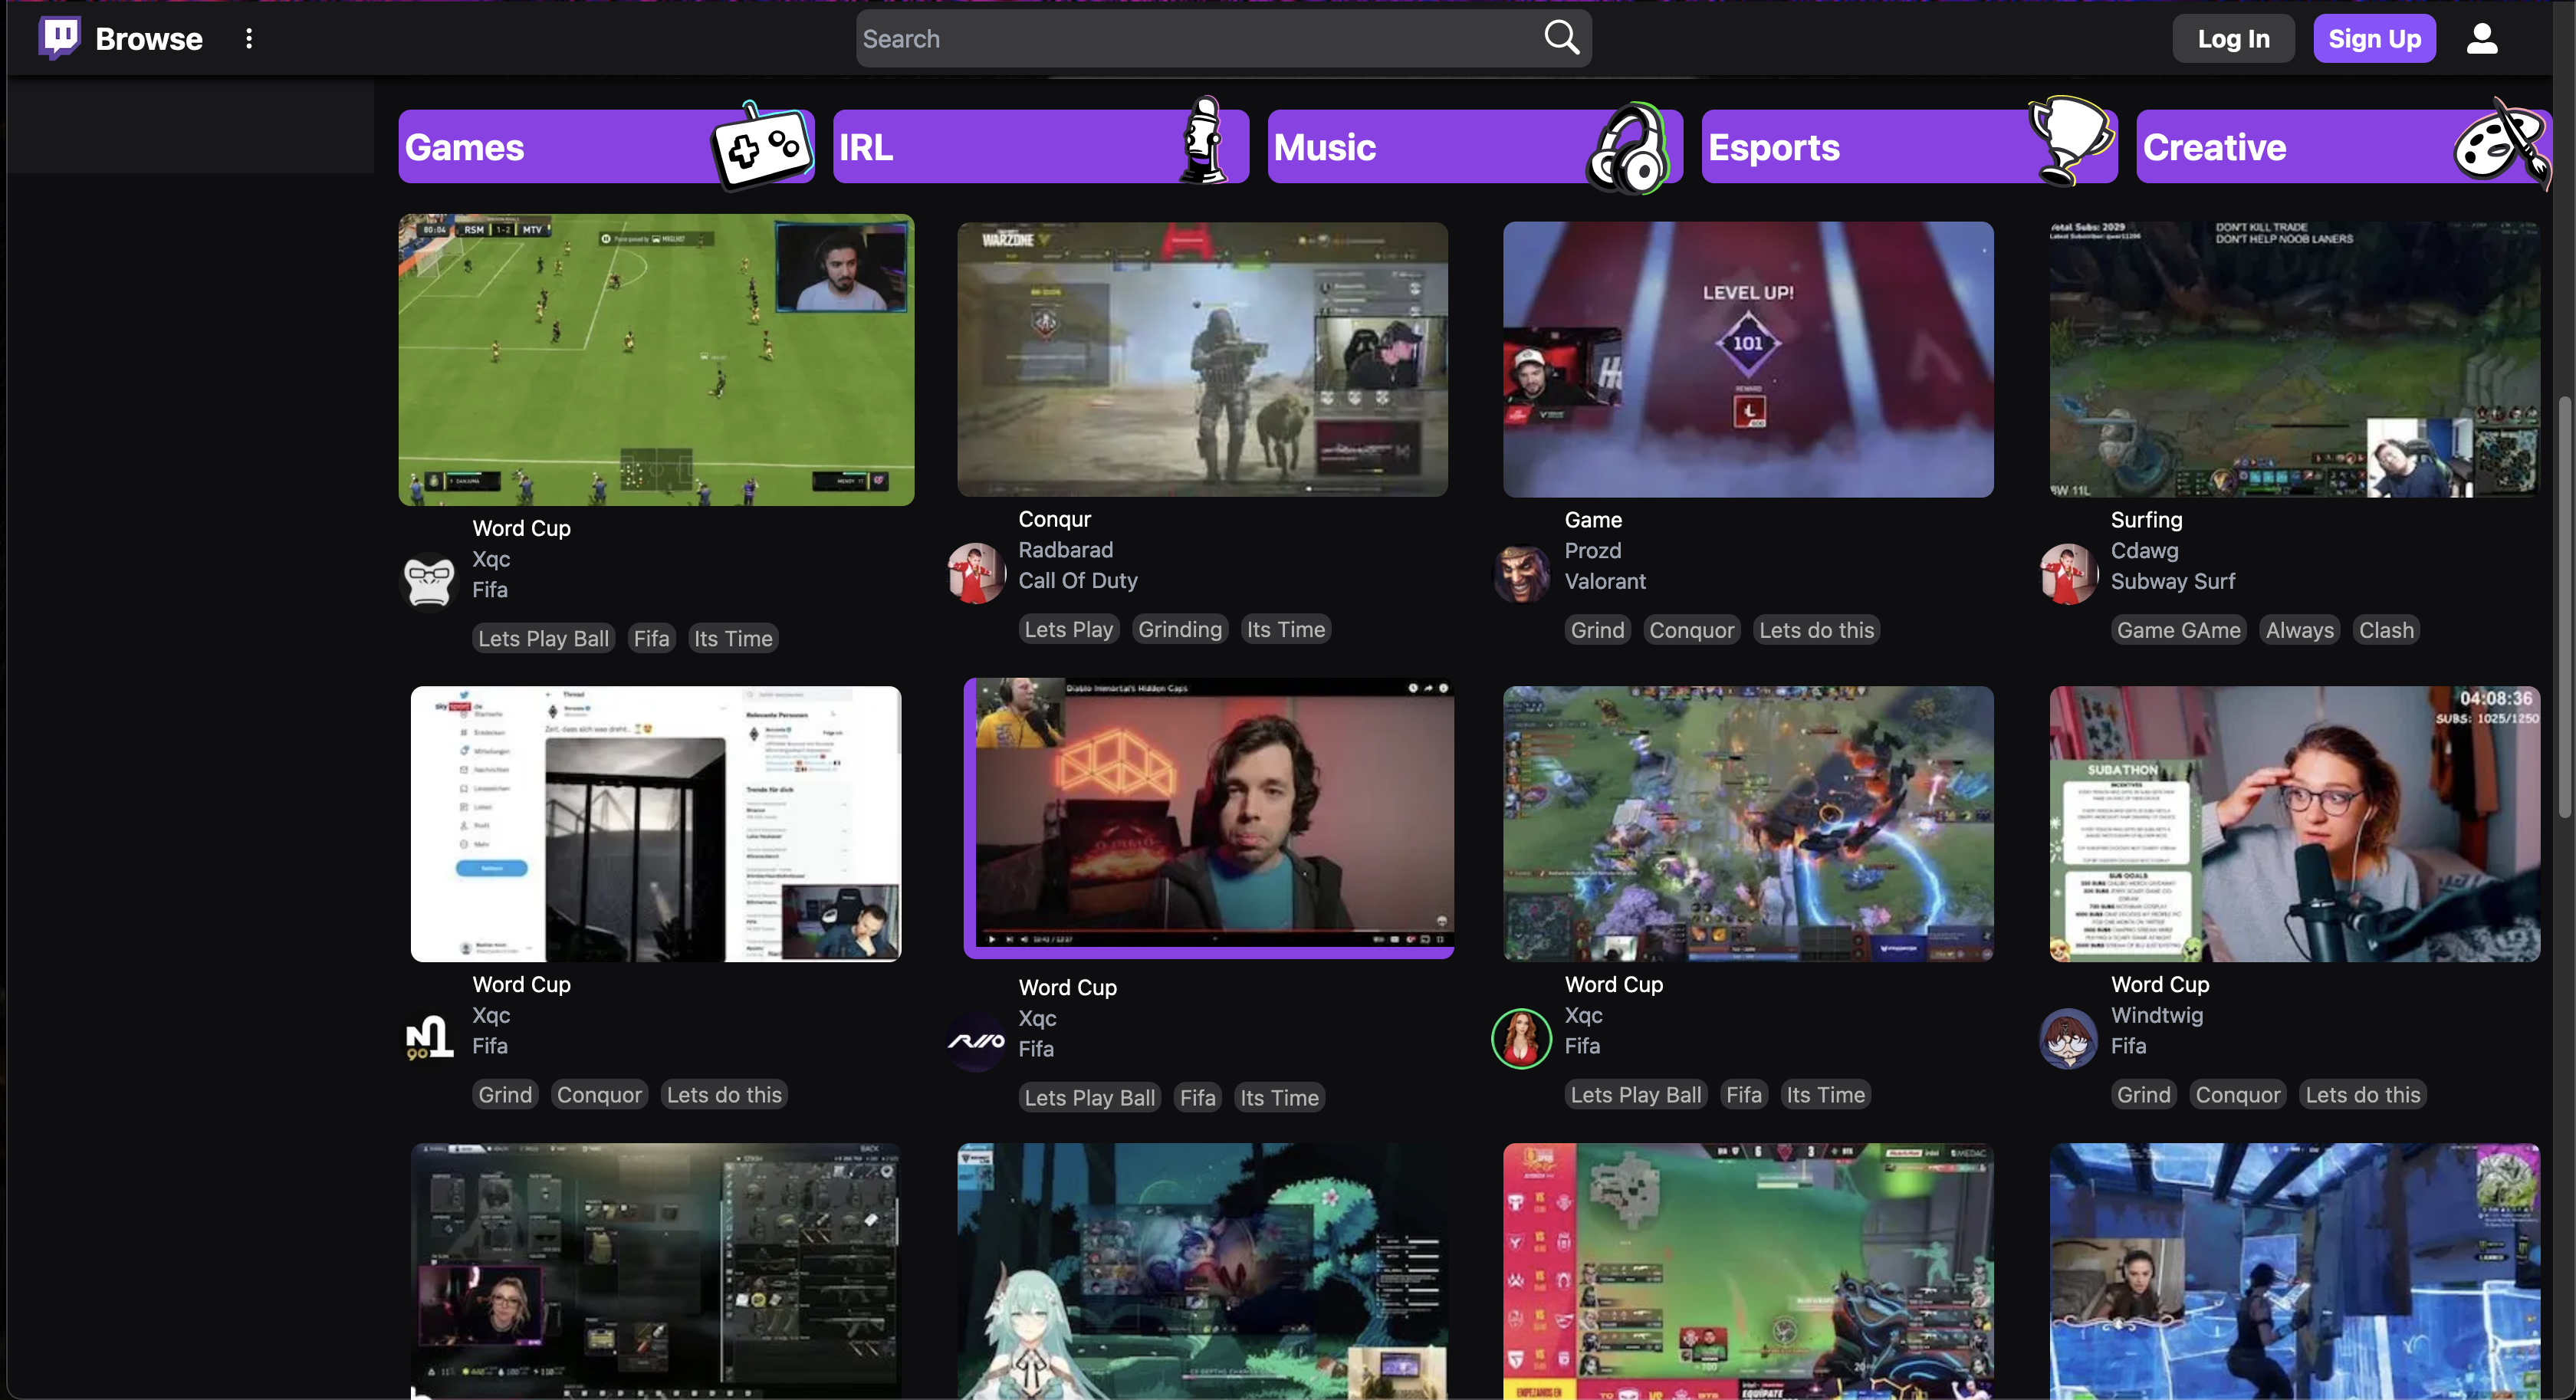Open the three-dot more menu
Screen dimensions: 2576x1400
[x=249, y=38]
